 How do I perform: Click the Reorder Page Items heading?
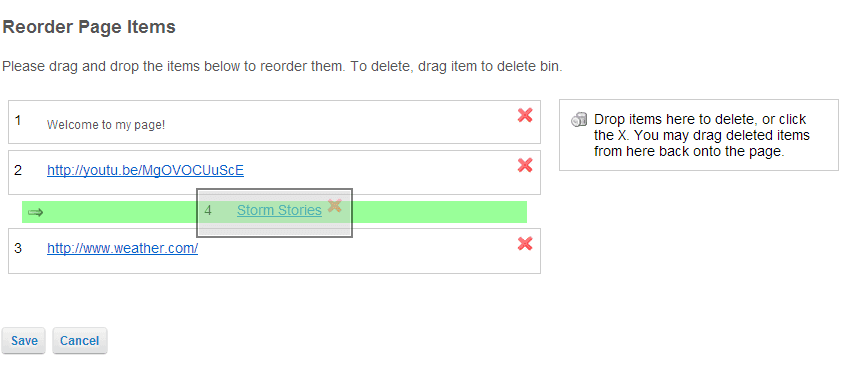(x=89, y=27)
